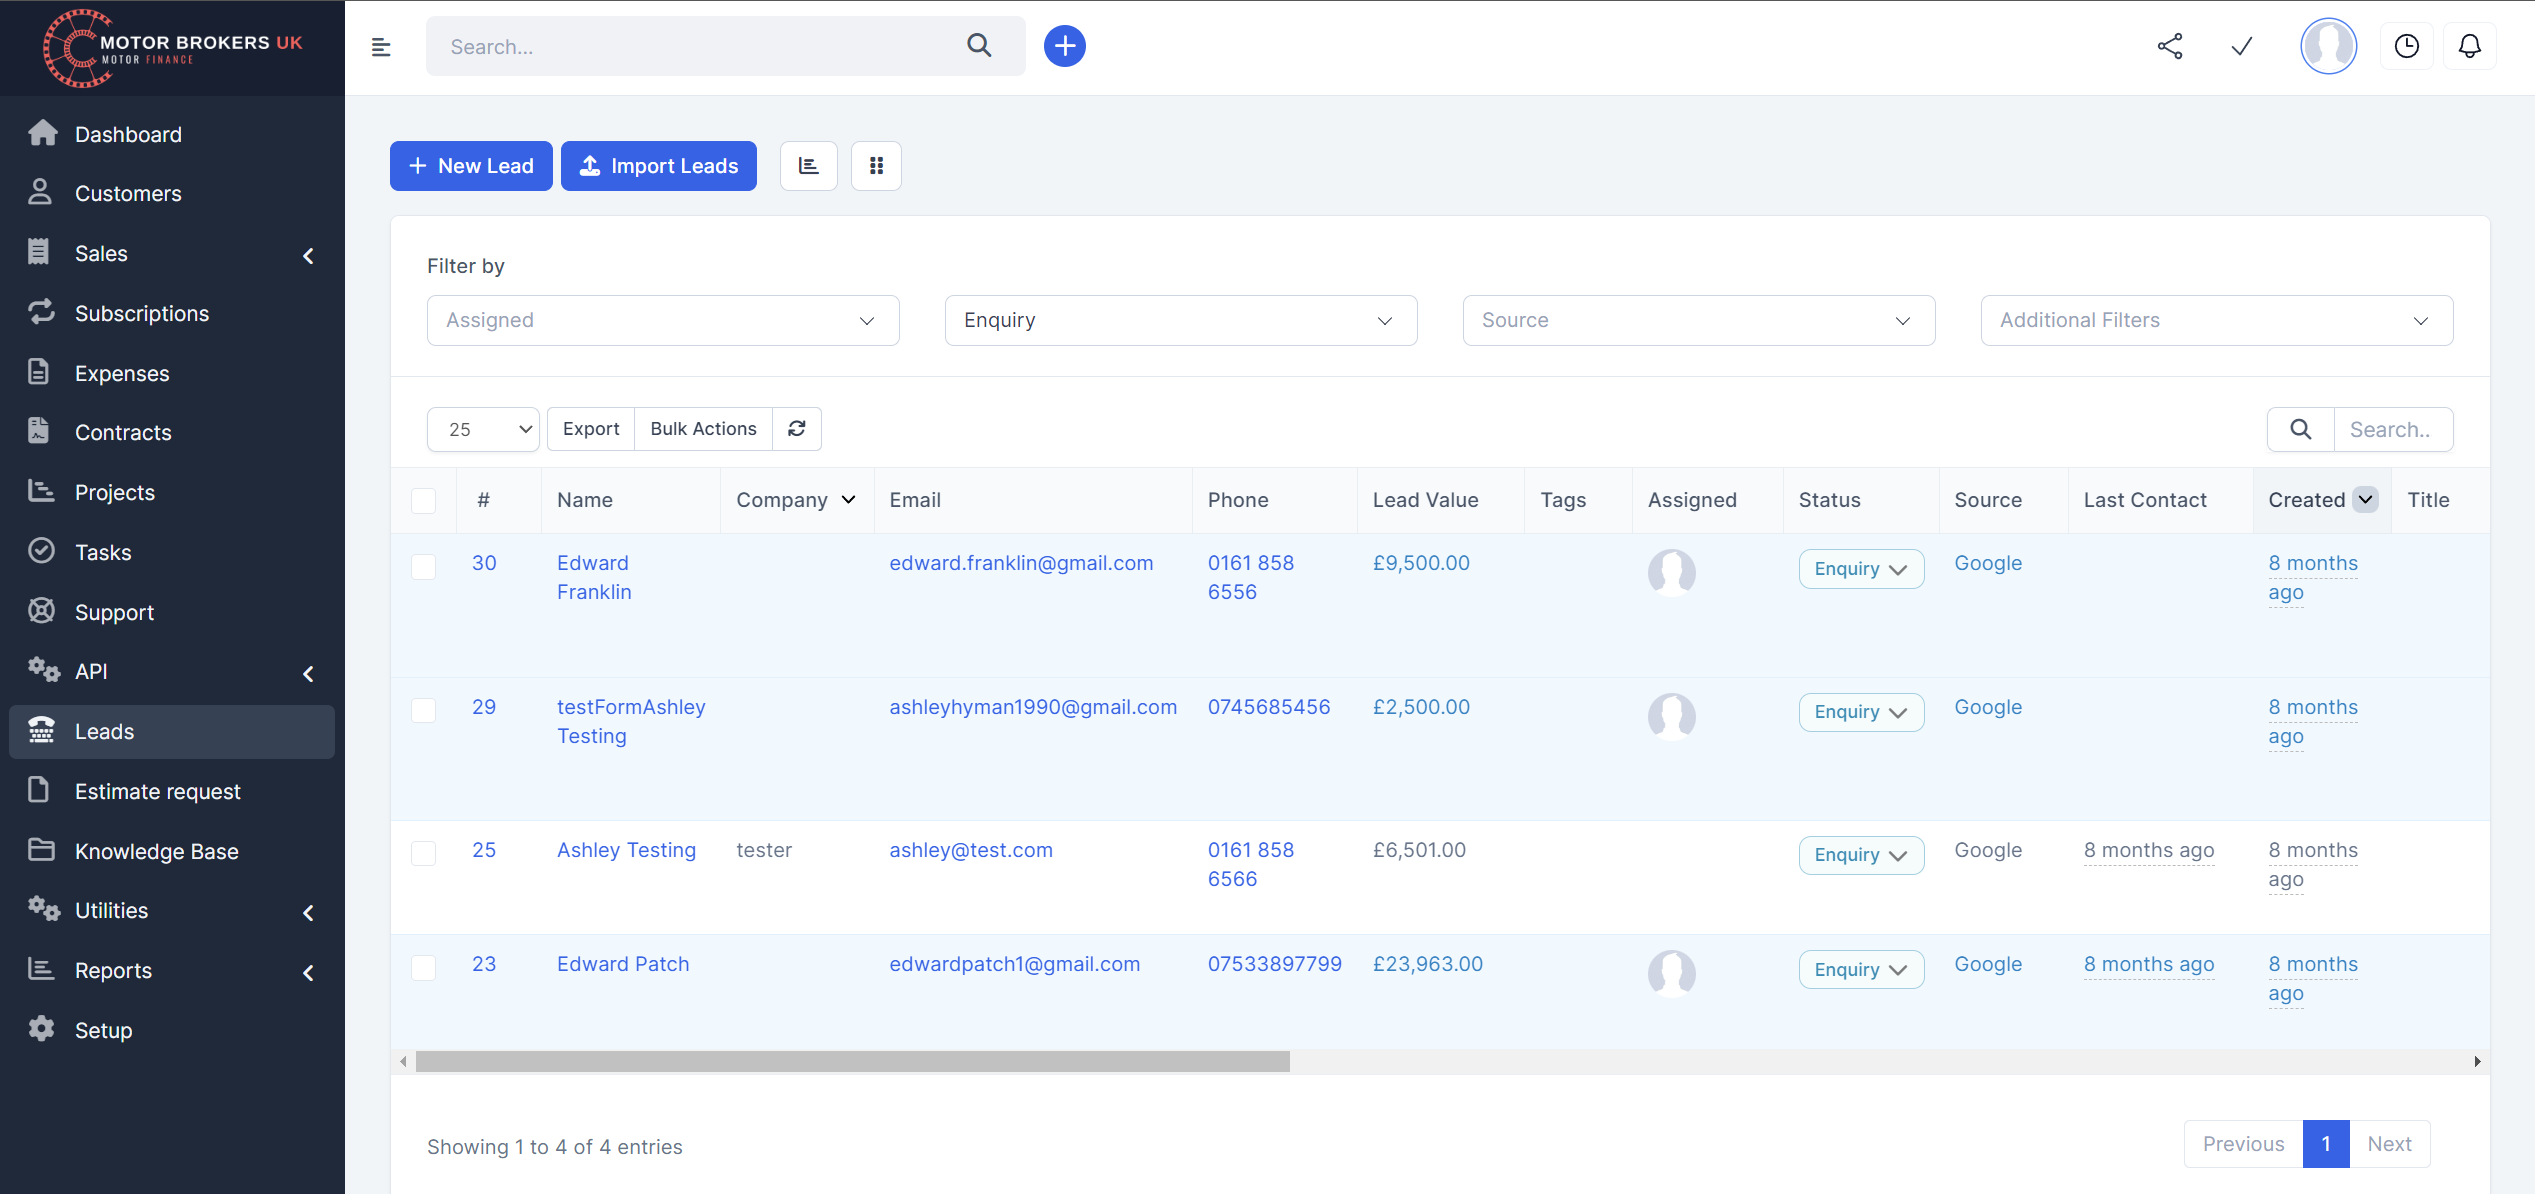Open the Assigned filter dropdown
The image size is (2535, 1194).
point(663,320)
